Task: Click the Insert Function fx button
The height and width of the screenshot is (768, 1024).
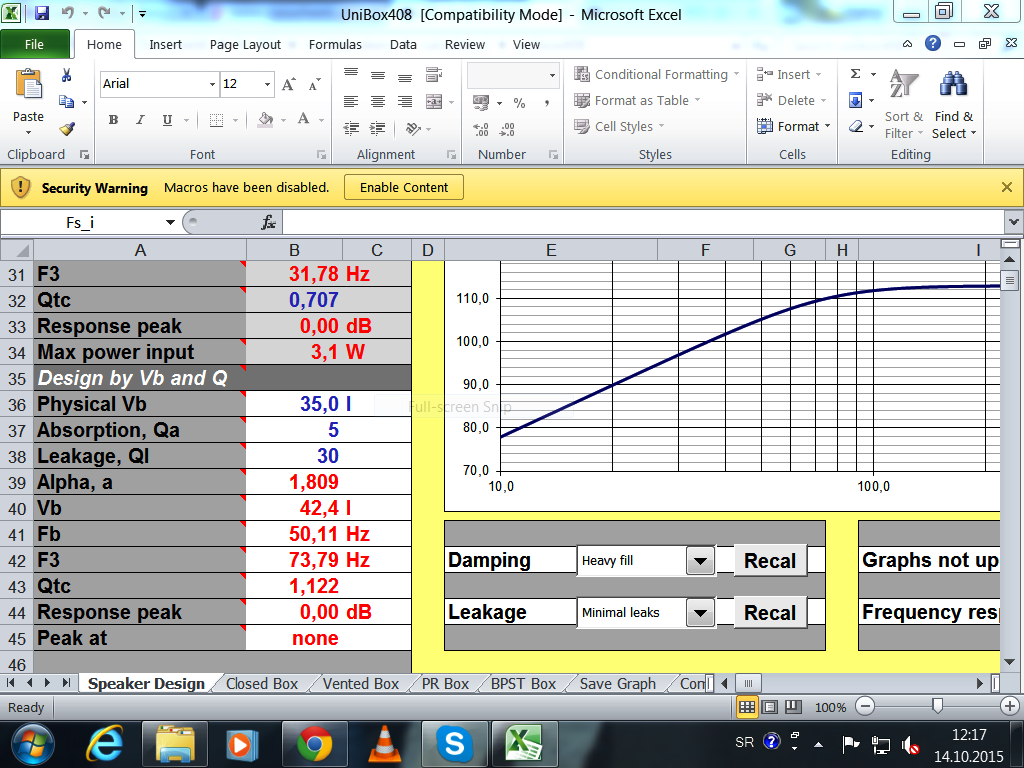Action: tap(268, 223)
